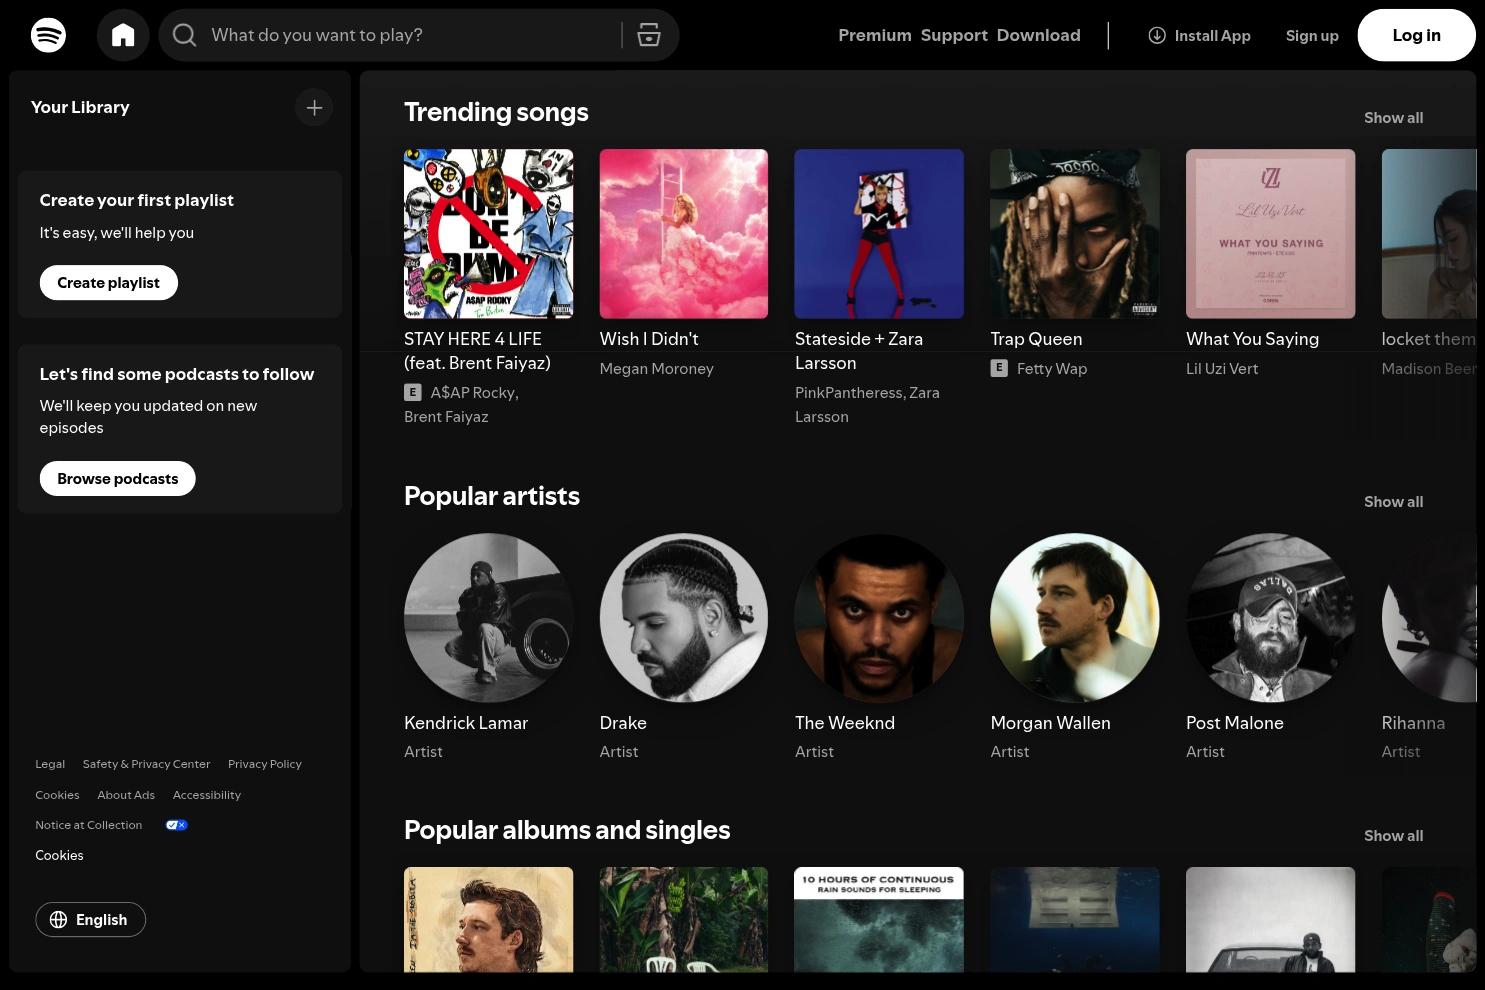Image resolution: width=1485 pixels, height=990 pixels.
Task: Show all Popular albums and singles
Action: (x=1393, y=836)
